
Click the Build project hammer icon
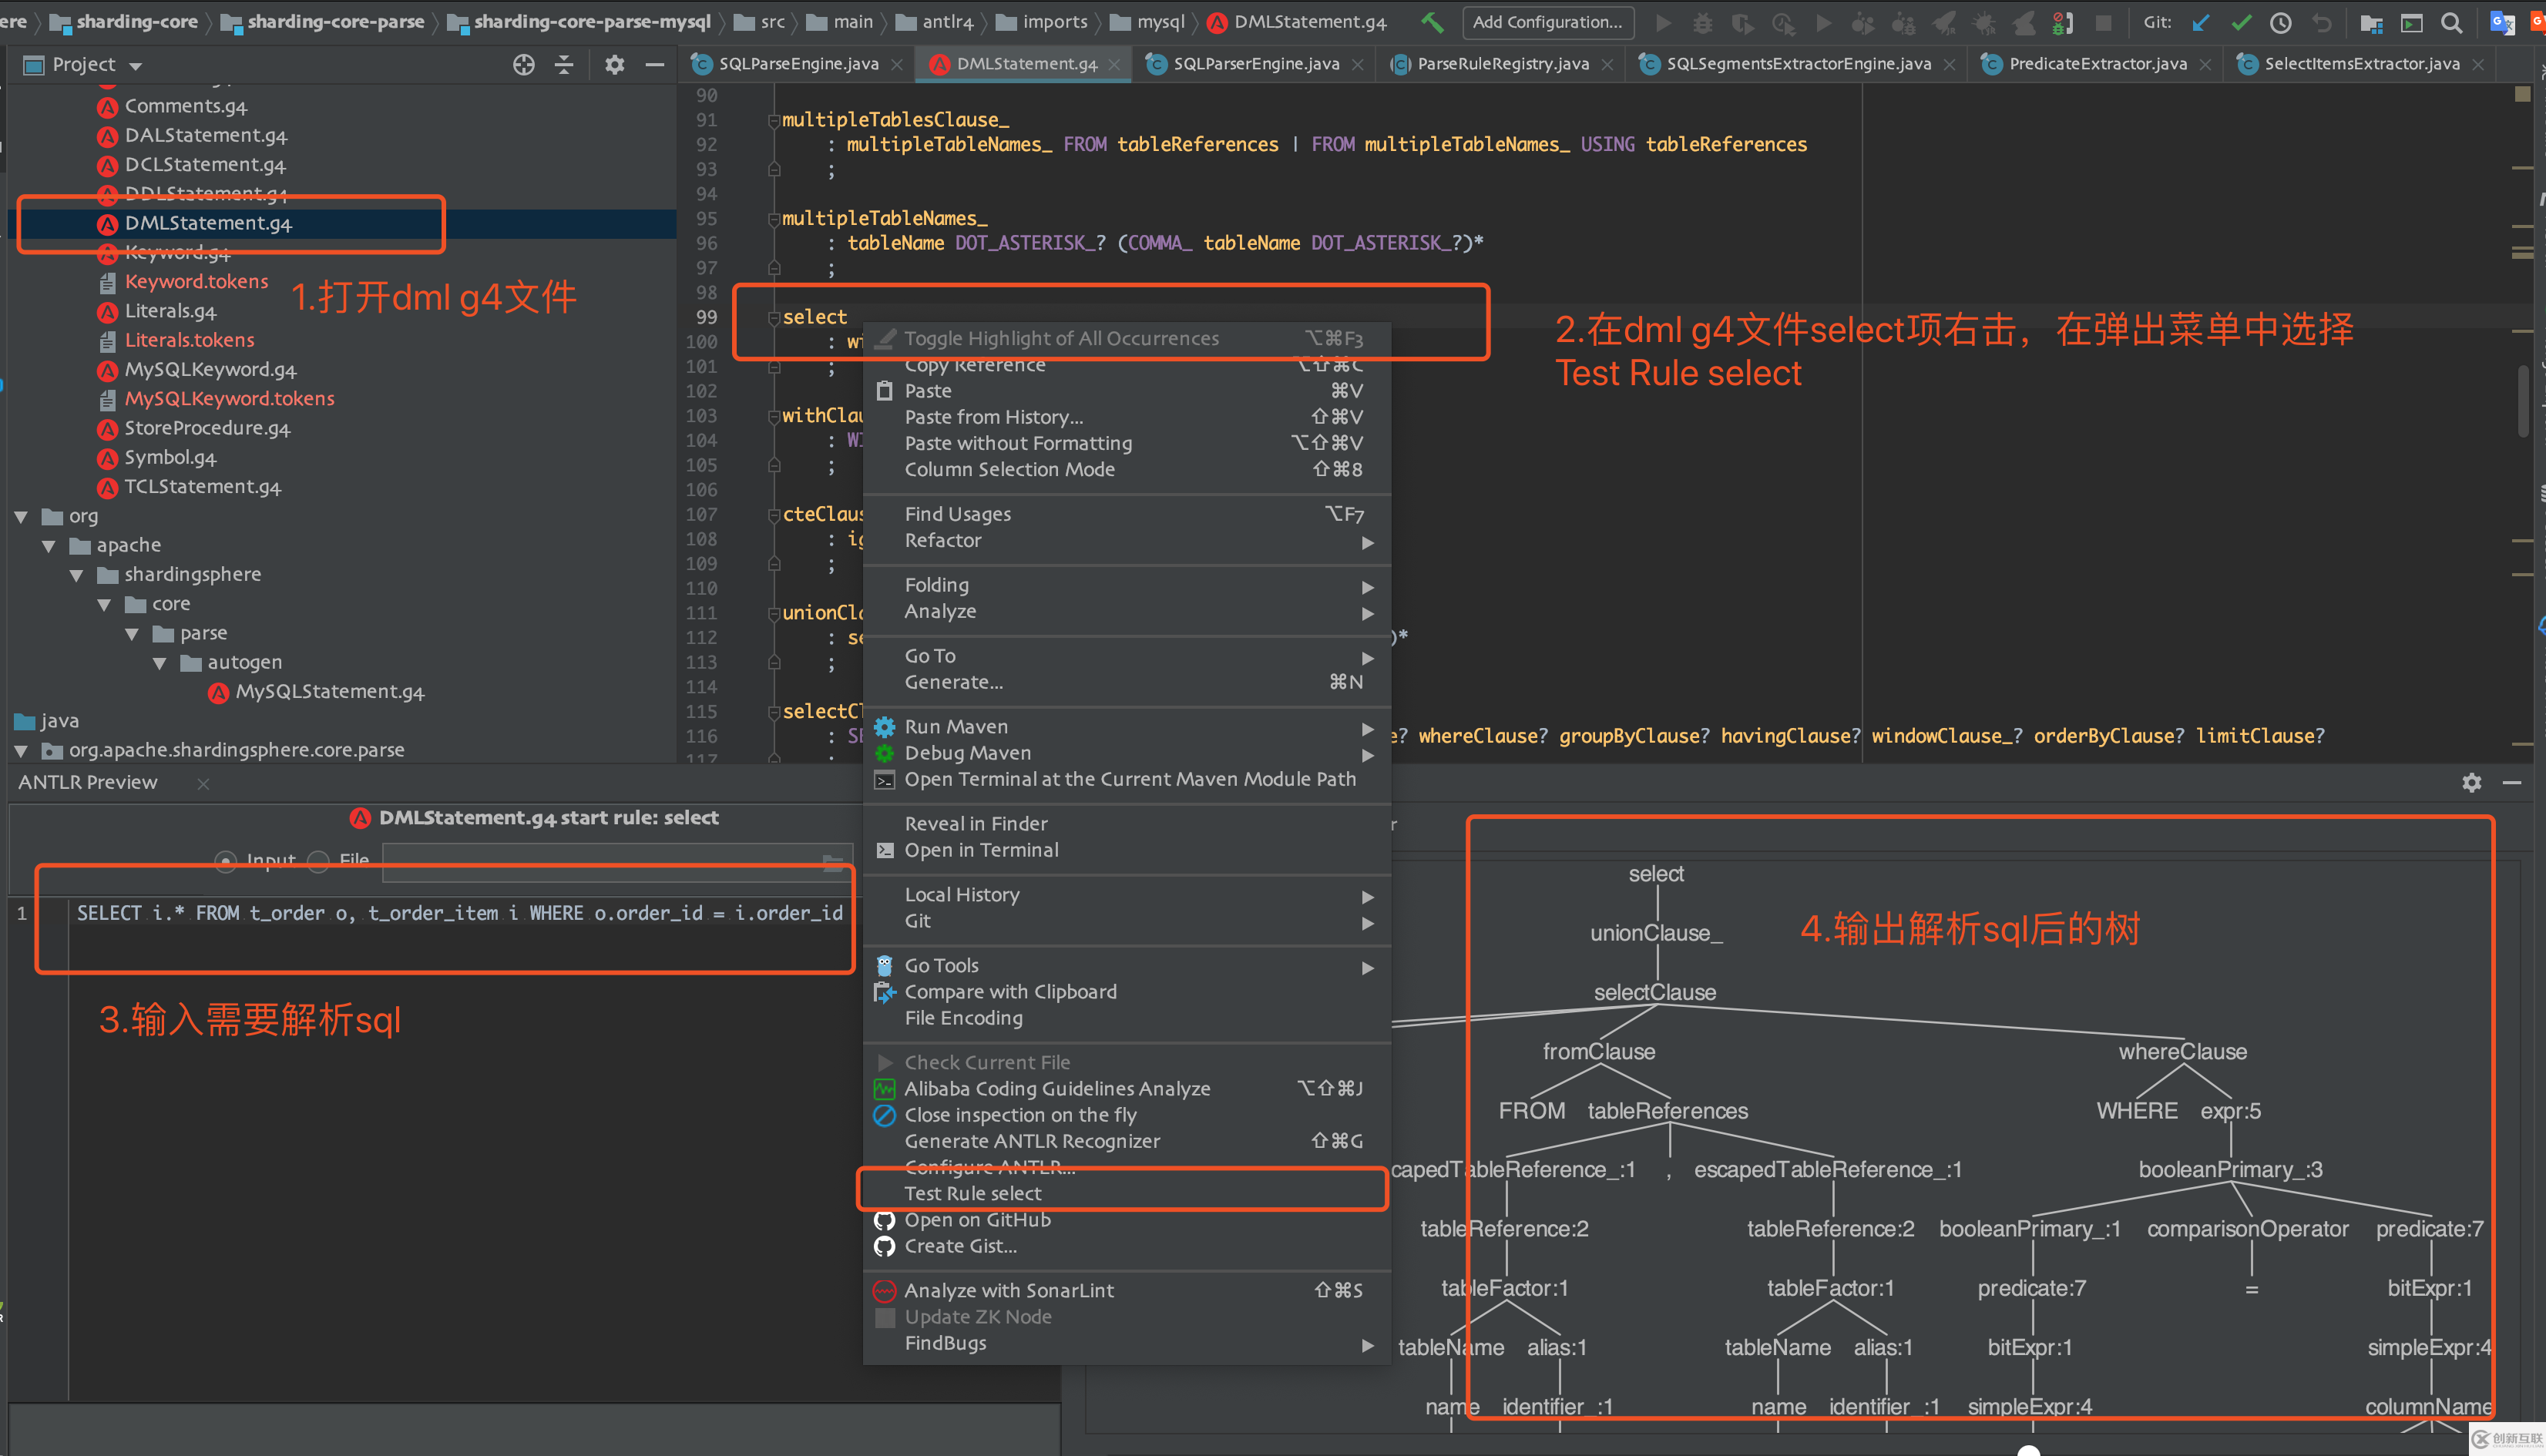(x=1432, y=22)
